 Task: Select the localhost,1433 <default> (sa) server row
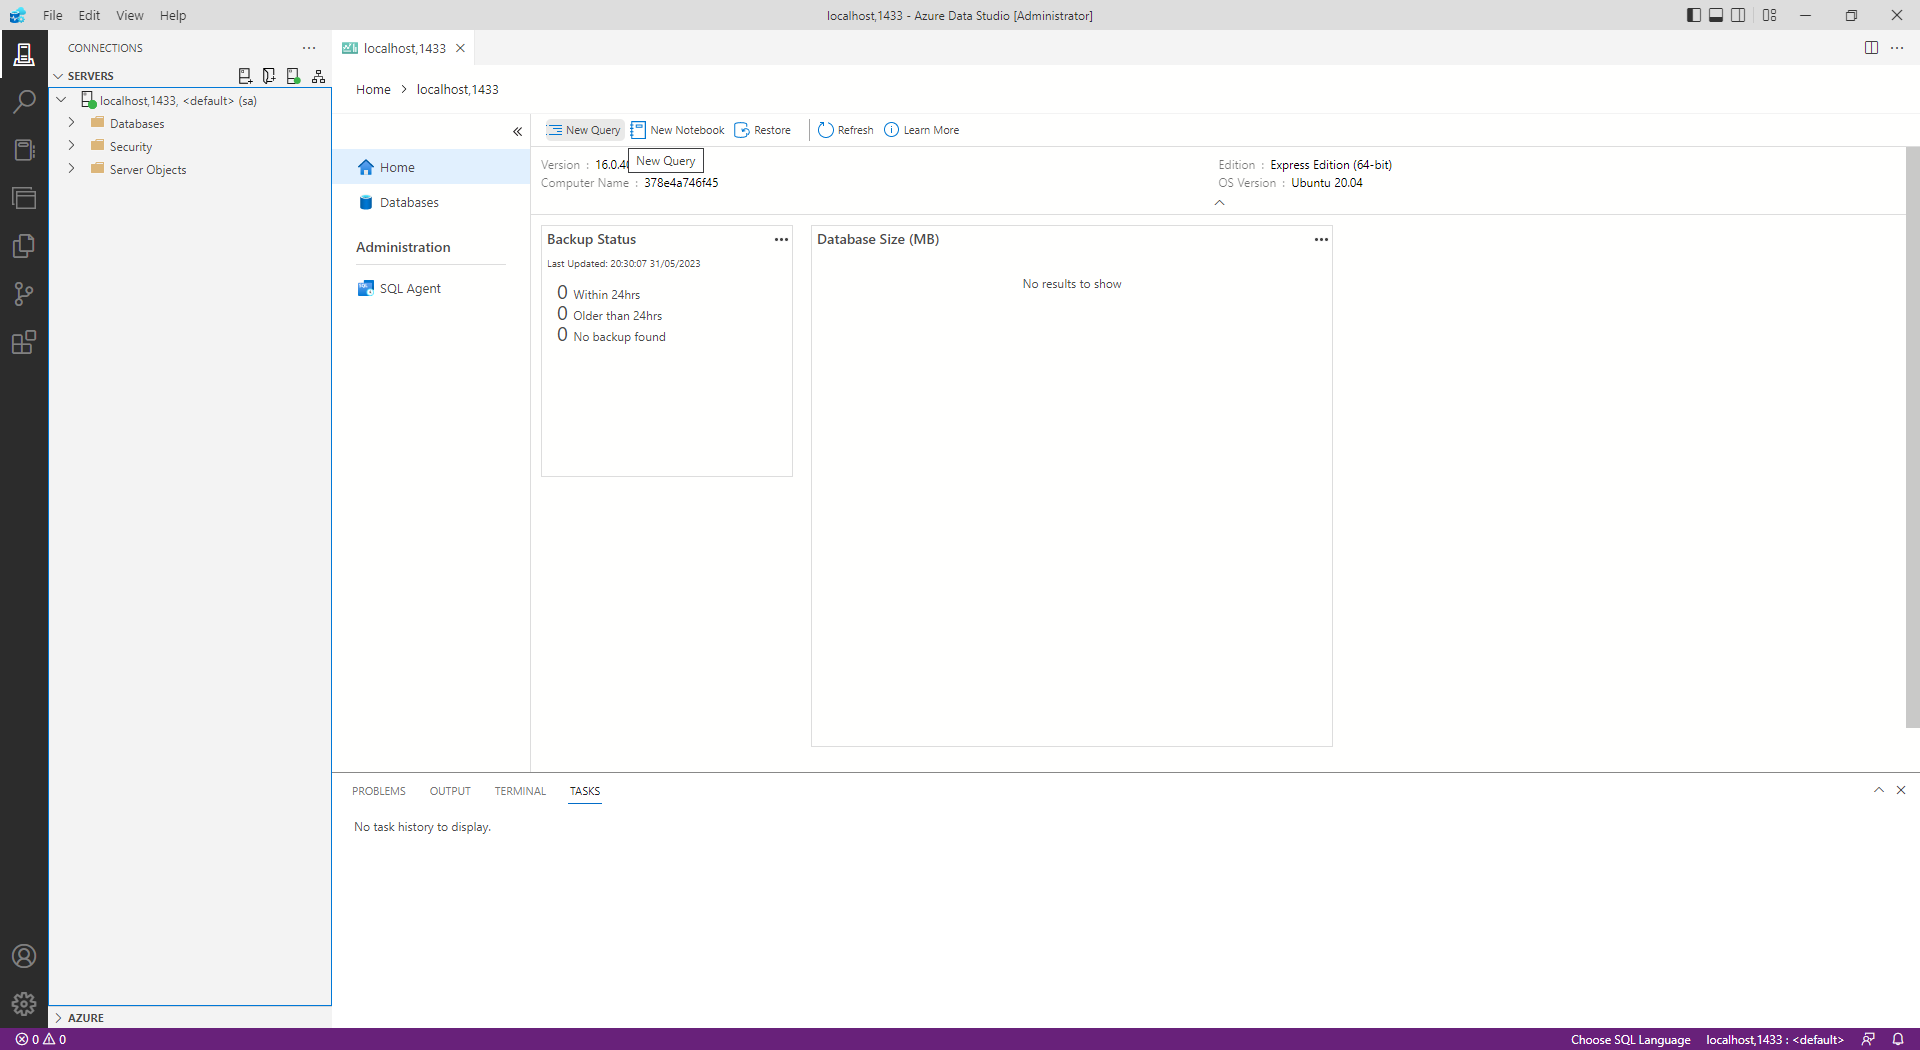190,100
